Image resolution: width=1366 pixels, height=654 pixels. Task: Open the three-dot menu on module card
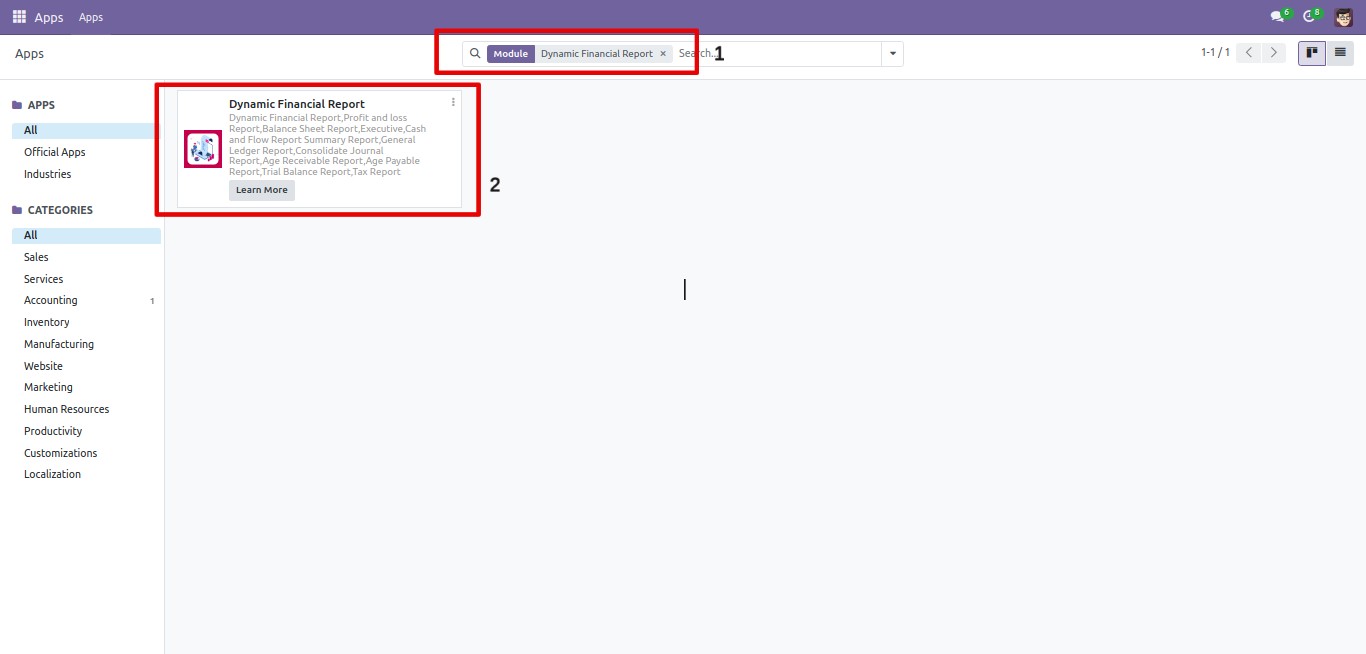click(x=453, y=102)
